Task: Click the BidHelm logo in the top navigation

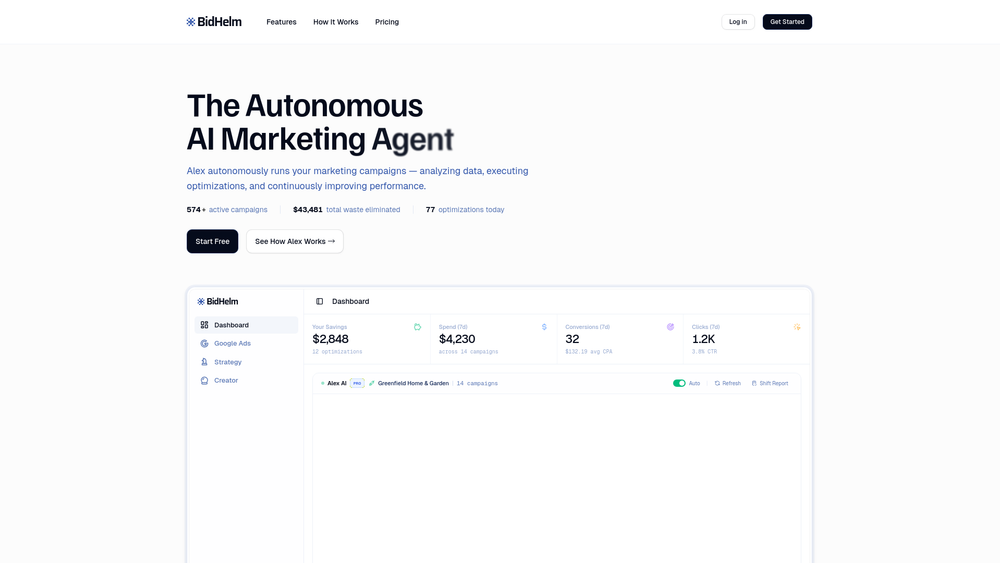Action: point(214,22)
